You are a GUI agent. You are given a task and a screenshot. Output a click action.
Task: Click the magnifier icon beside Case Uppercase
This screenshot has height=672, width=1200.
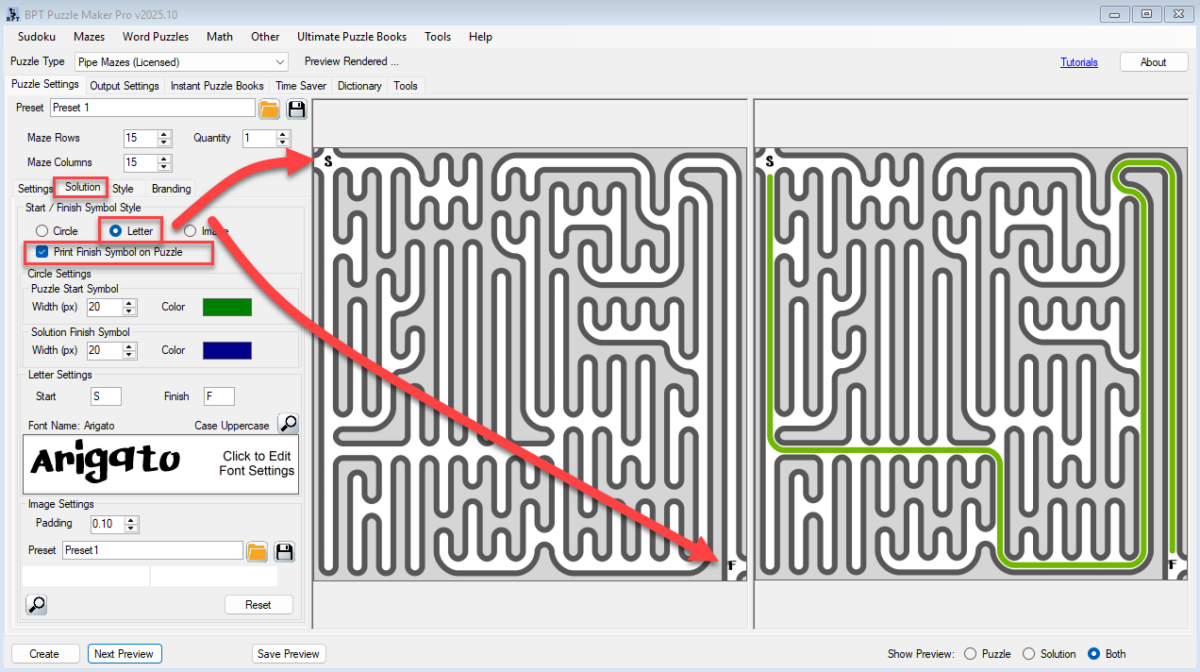tap(288, 422)
